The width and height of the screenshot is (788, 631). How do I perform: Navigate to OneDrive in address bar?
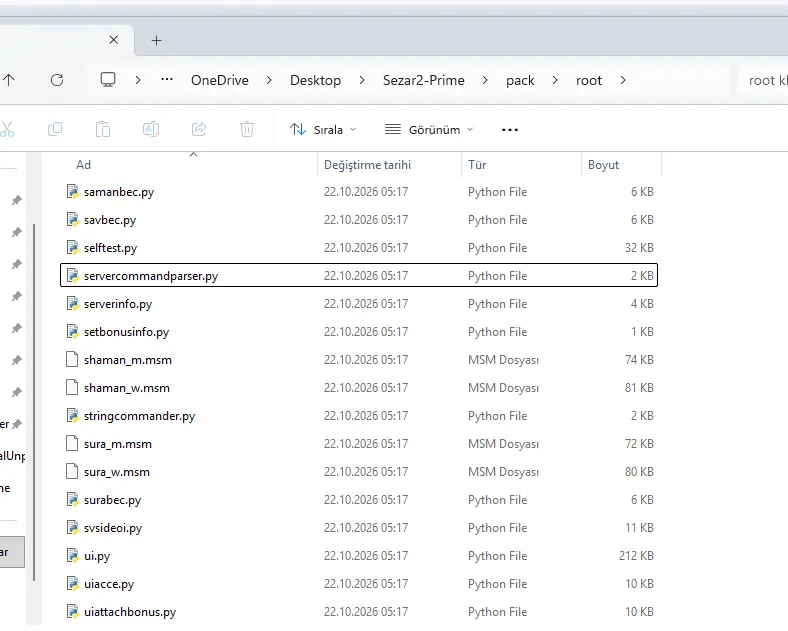coord(220,80)
